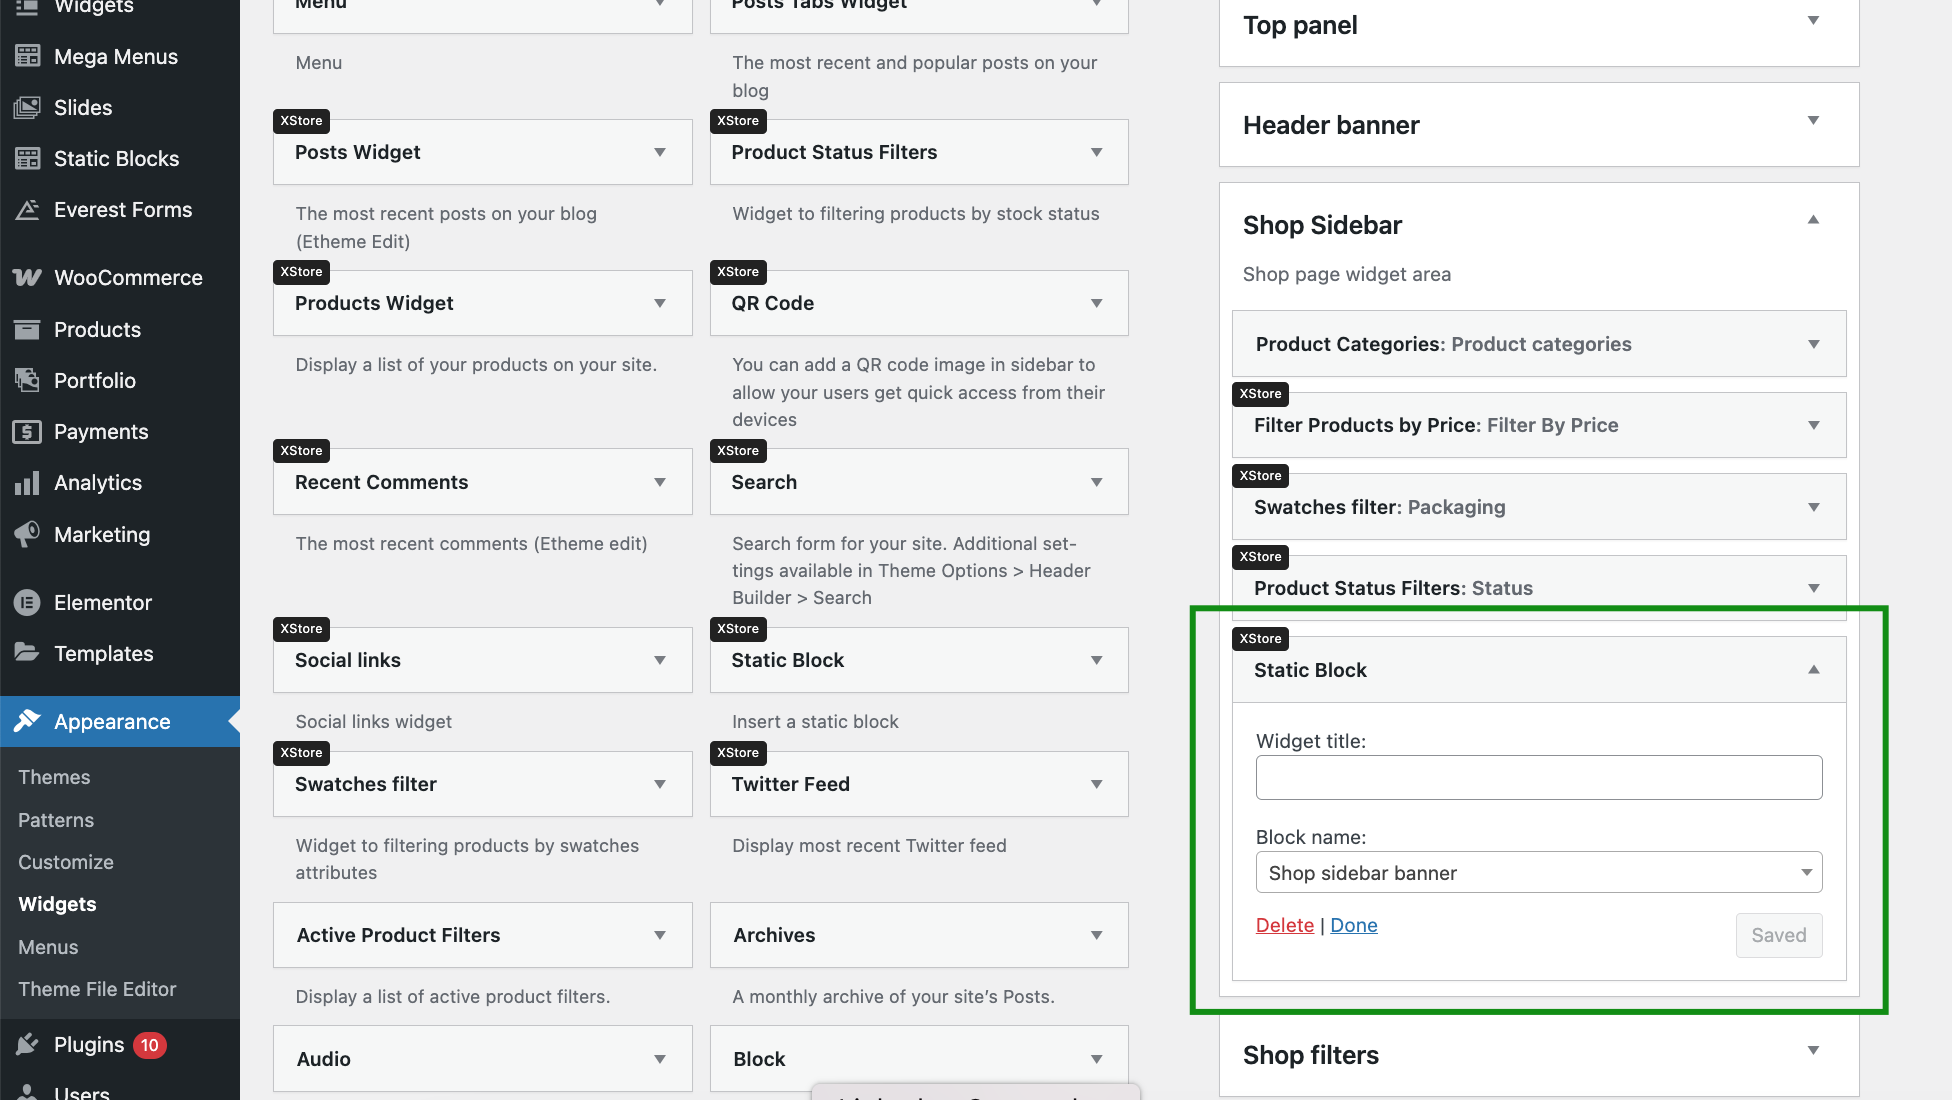Expand the Swatches filter available widget arrow

click(660, 784)
